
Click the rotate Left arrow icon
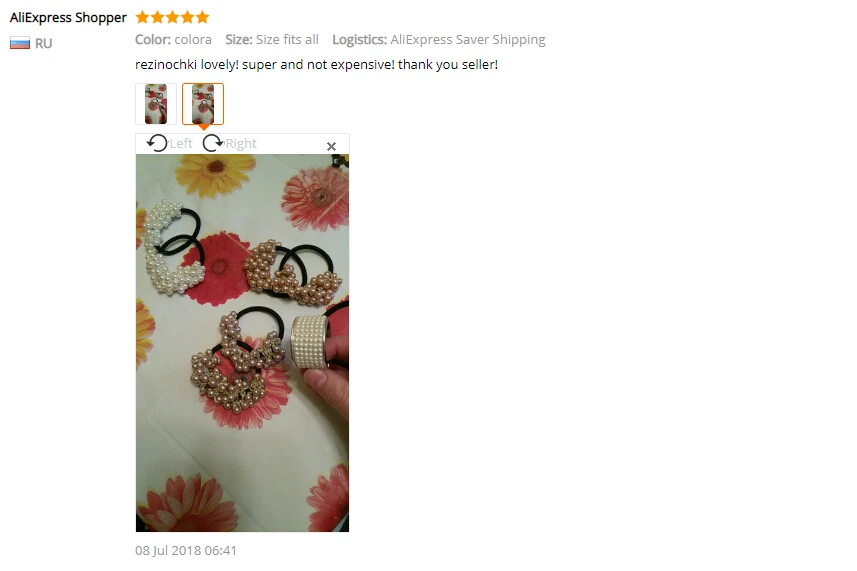[157, 143]
